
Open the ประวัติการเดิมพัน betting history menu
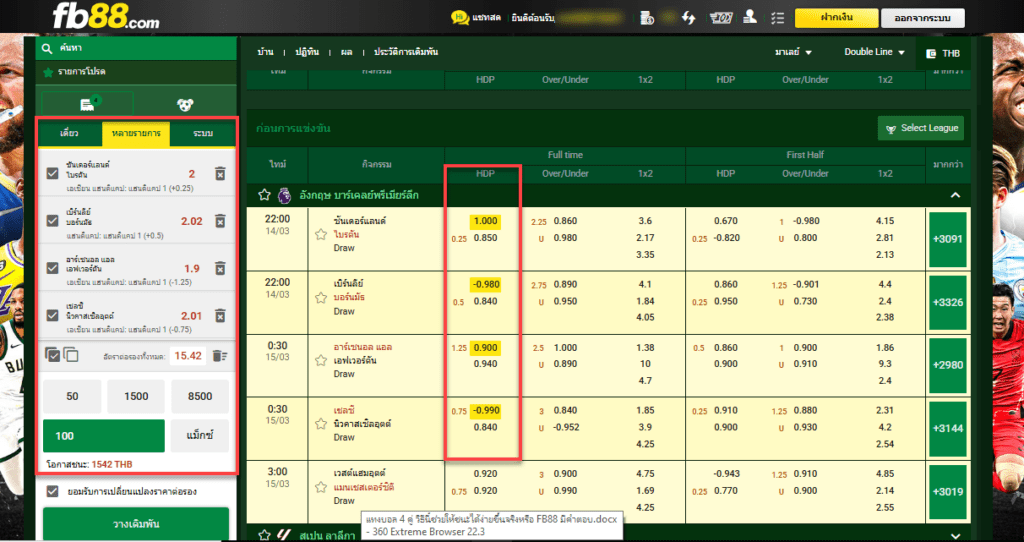click(x=406, y=52)
